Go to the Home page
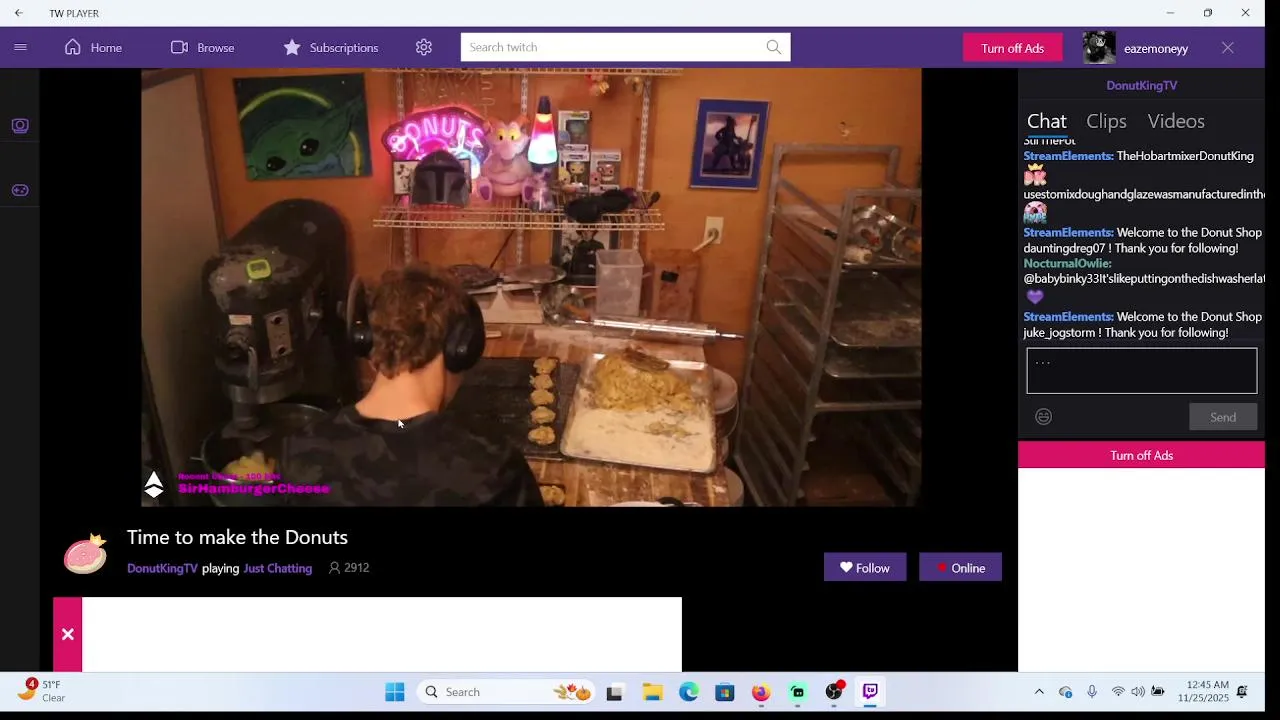The height and width of the screenshot is (720, 1280). click(93, 47)
